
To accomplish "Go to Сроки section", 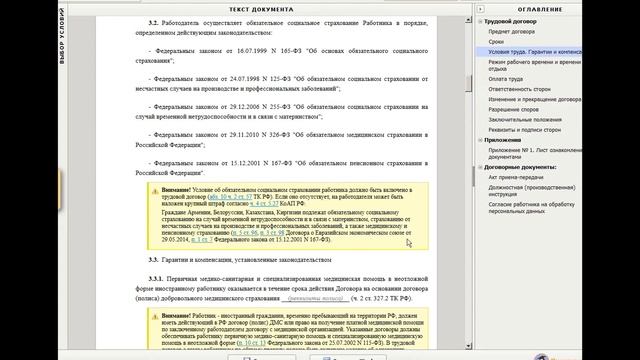I will (x=496, y=42).
